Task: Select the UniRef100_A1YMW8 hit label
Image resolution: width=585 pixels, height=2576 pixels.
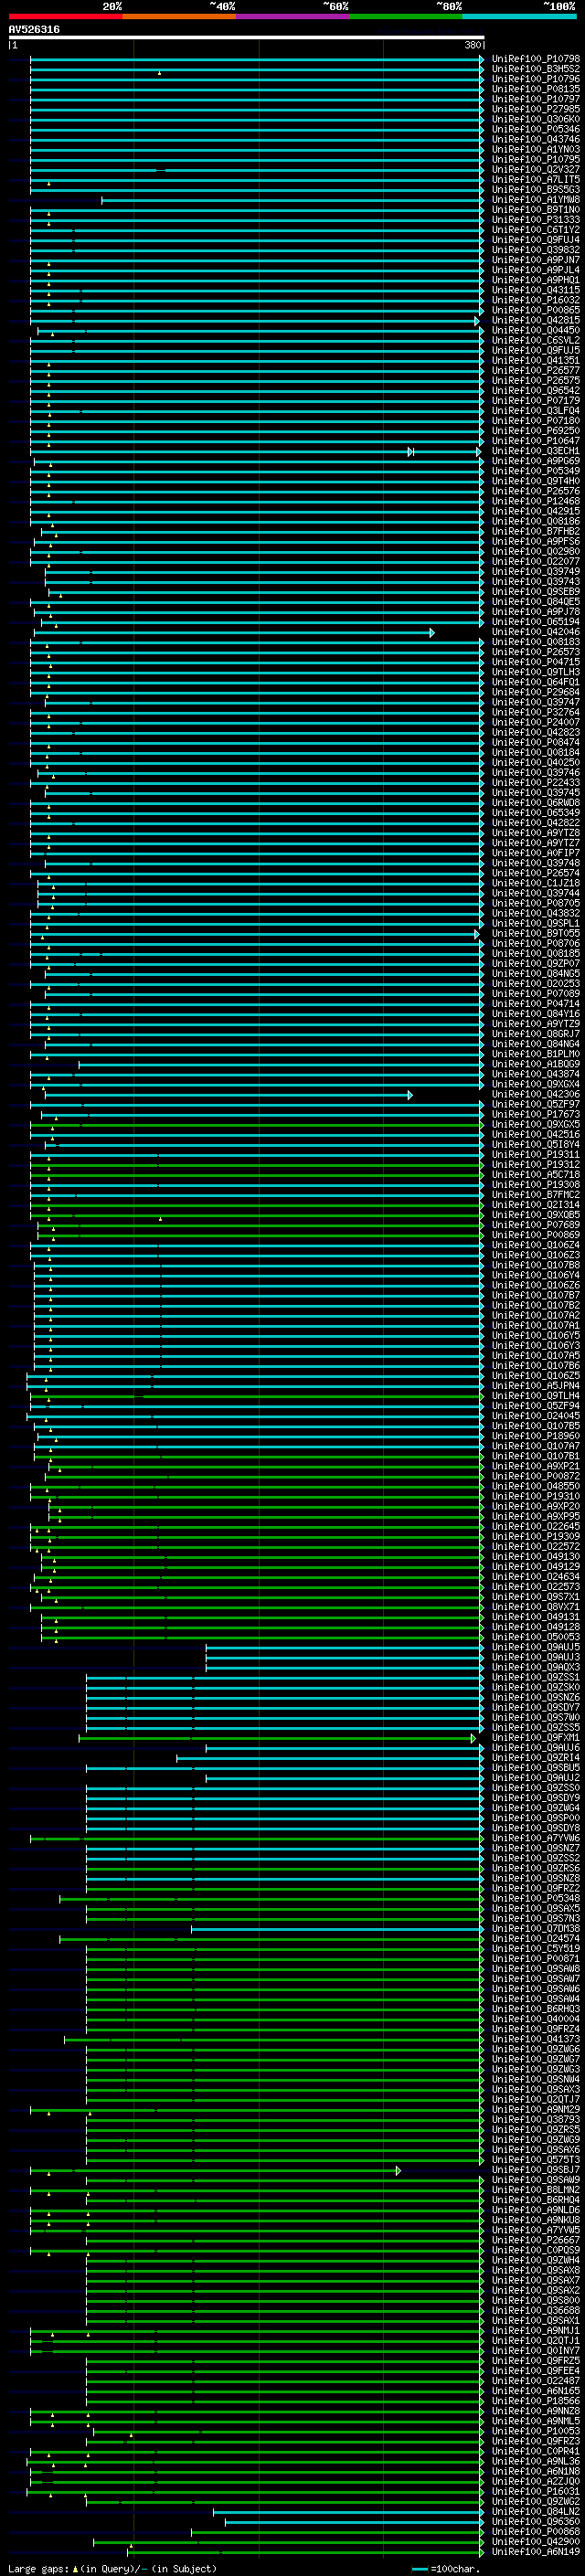Action: pos(535,200)
